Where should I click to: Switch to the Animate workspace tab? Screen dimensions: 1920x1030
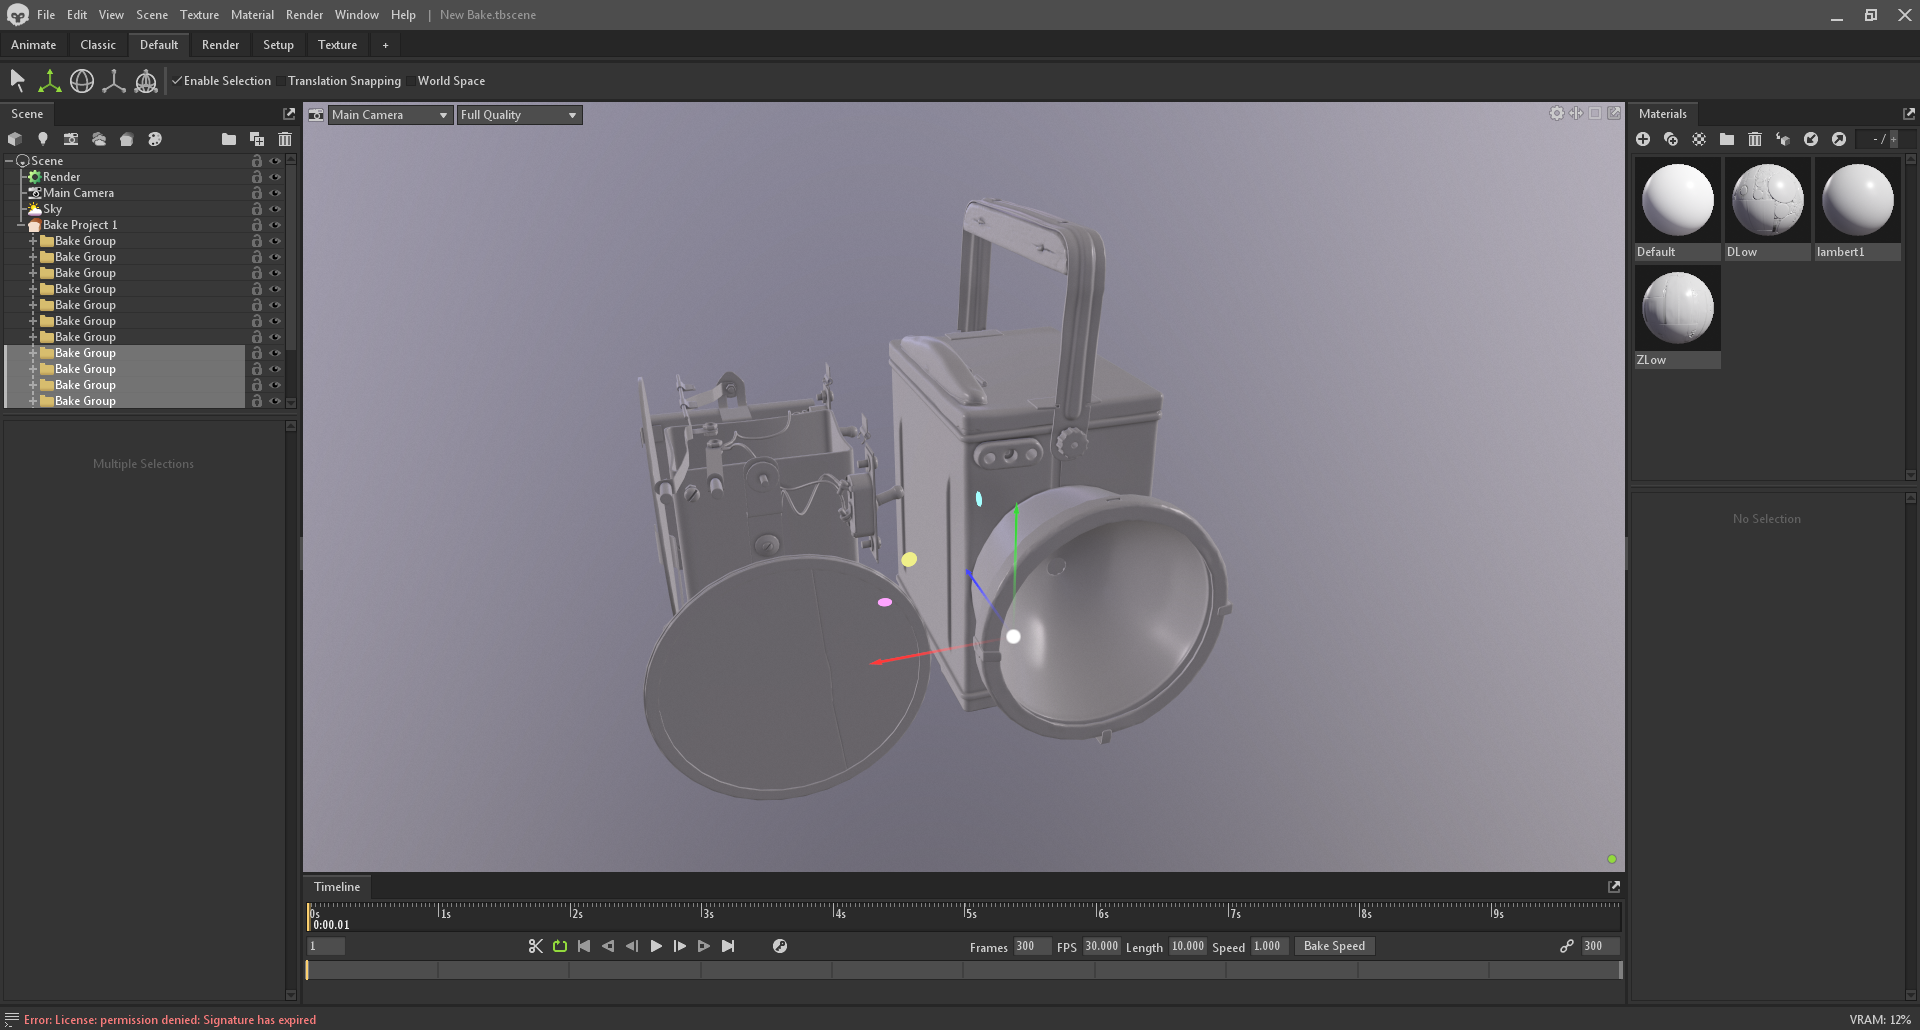[x=34, y=45]
